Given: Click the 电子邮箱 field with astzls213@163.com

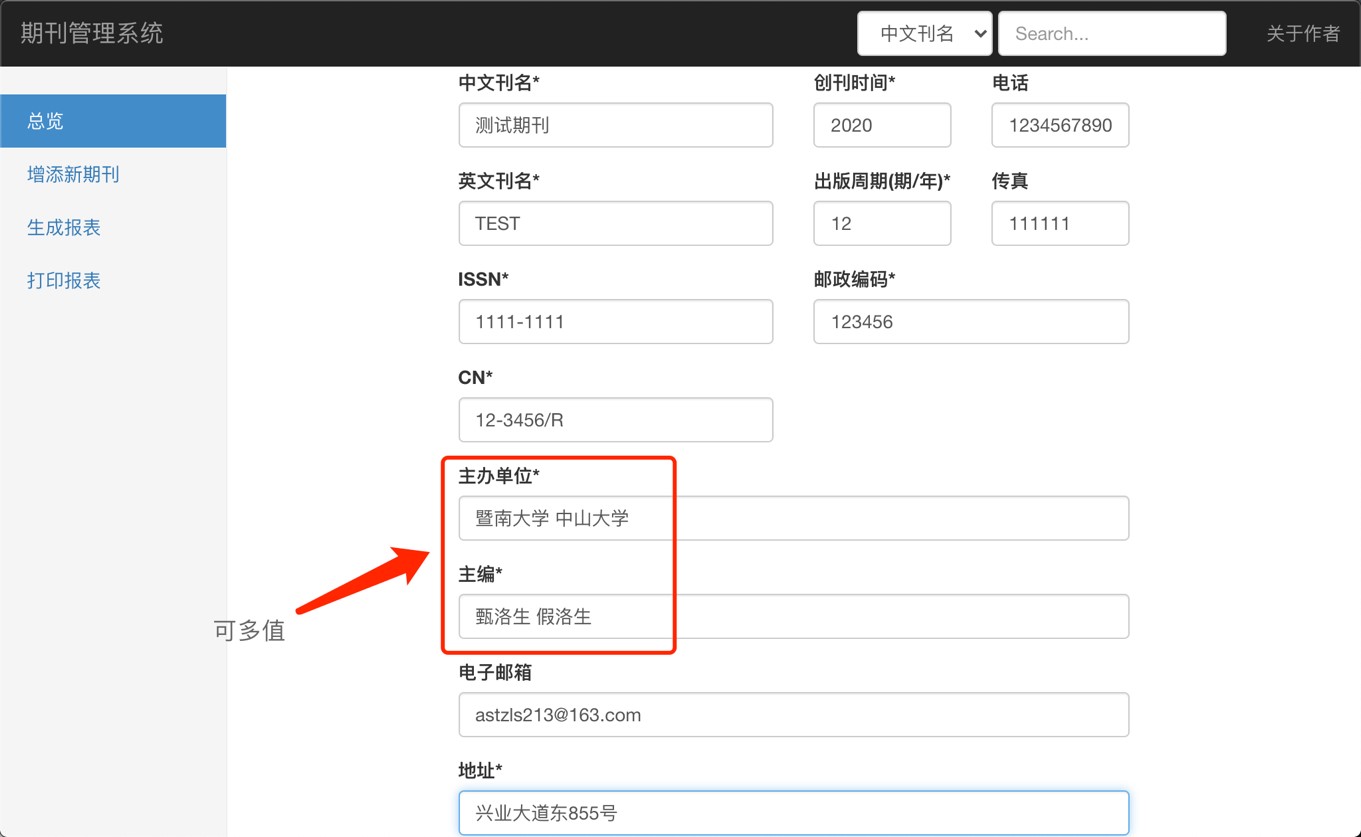Looking at the screenshot, I should point(794,715).
